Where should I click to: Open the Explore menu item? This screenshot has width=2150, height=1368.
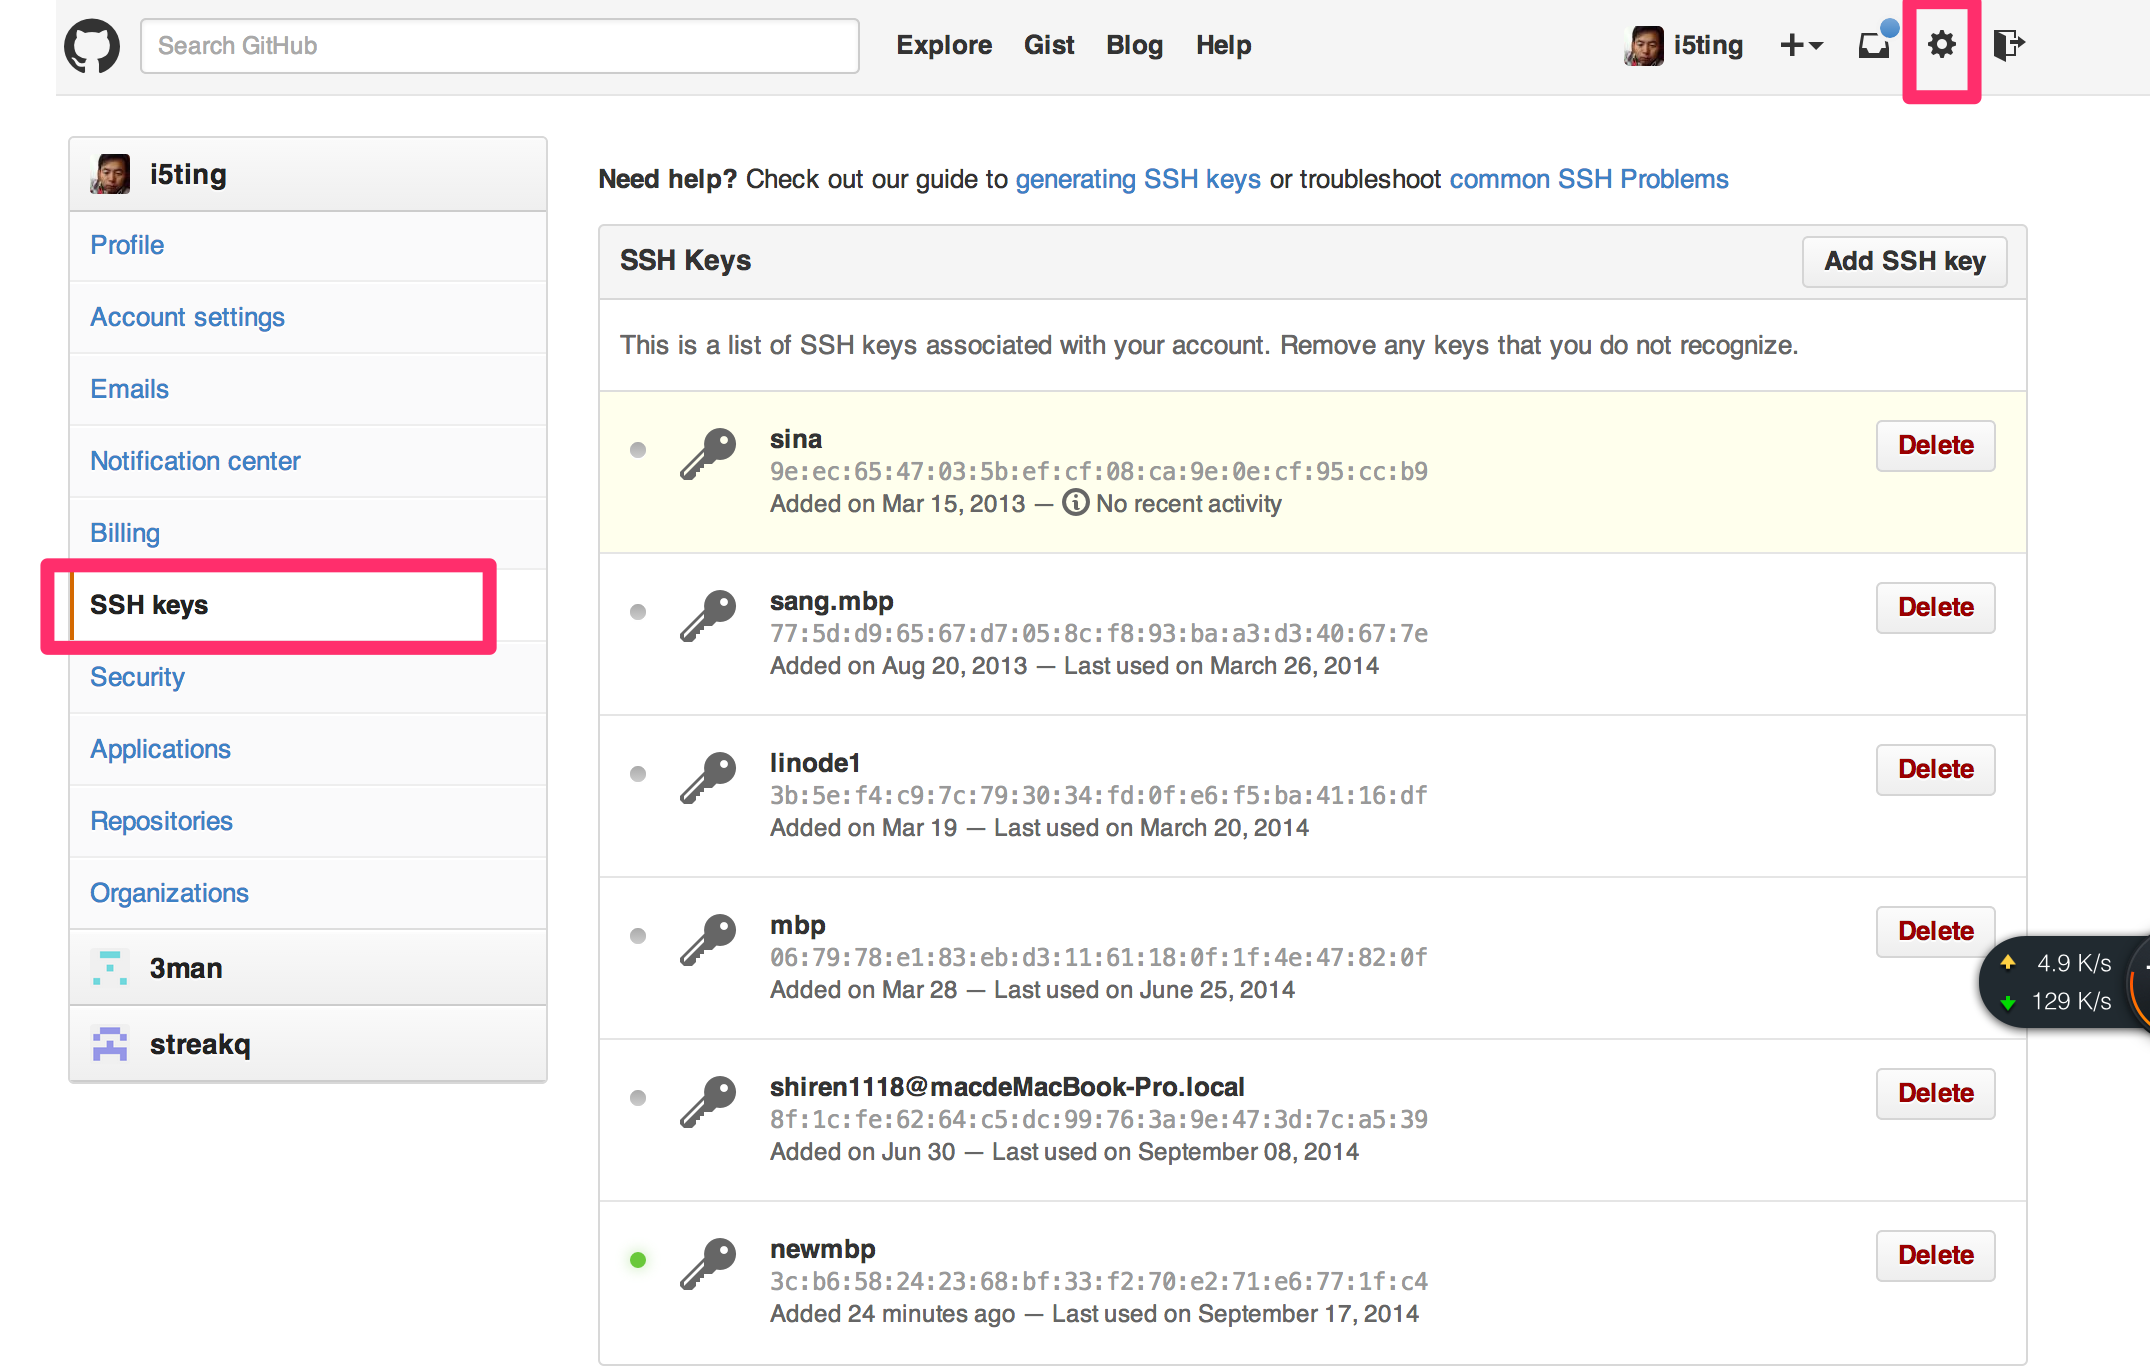click(x=943, y=45)
